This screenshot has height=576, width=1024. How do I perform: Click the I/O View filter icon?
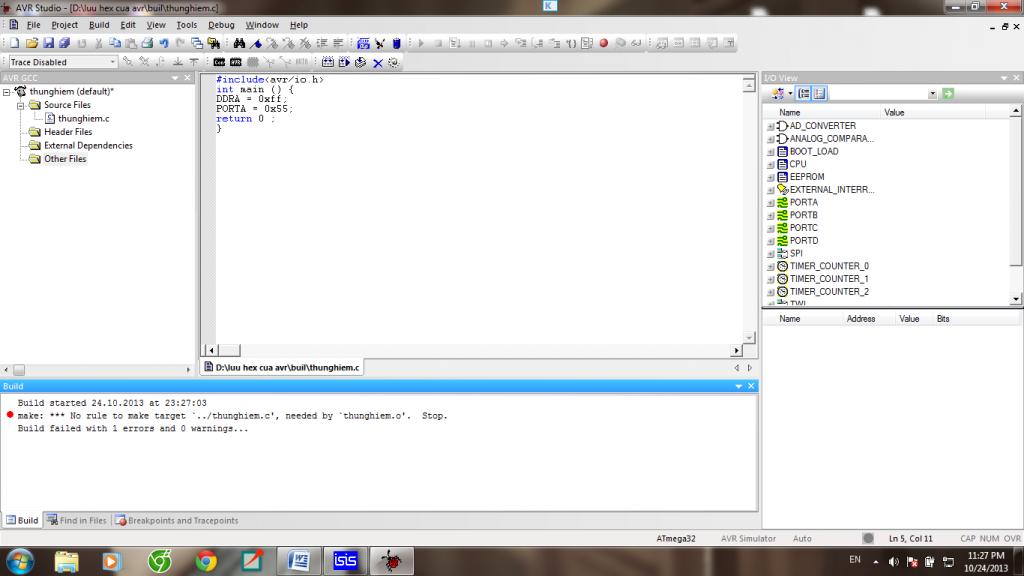778,93
